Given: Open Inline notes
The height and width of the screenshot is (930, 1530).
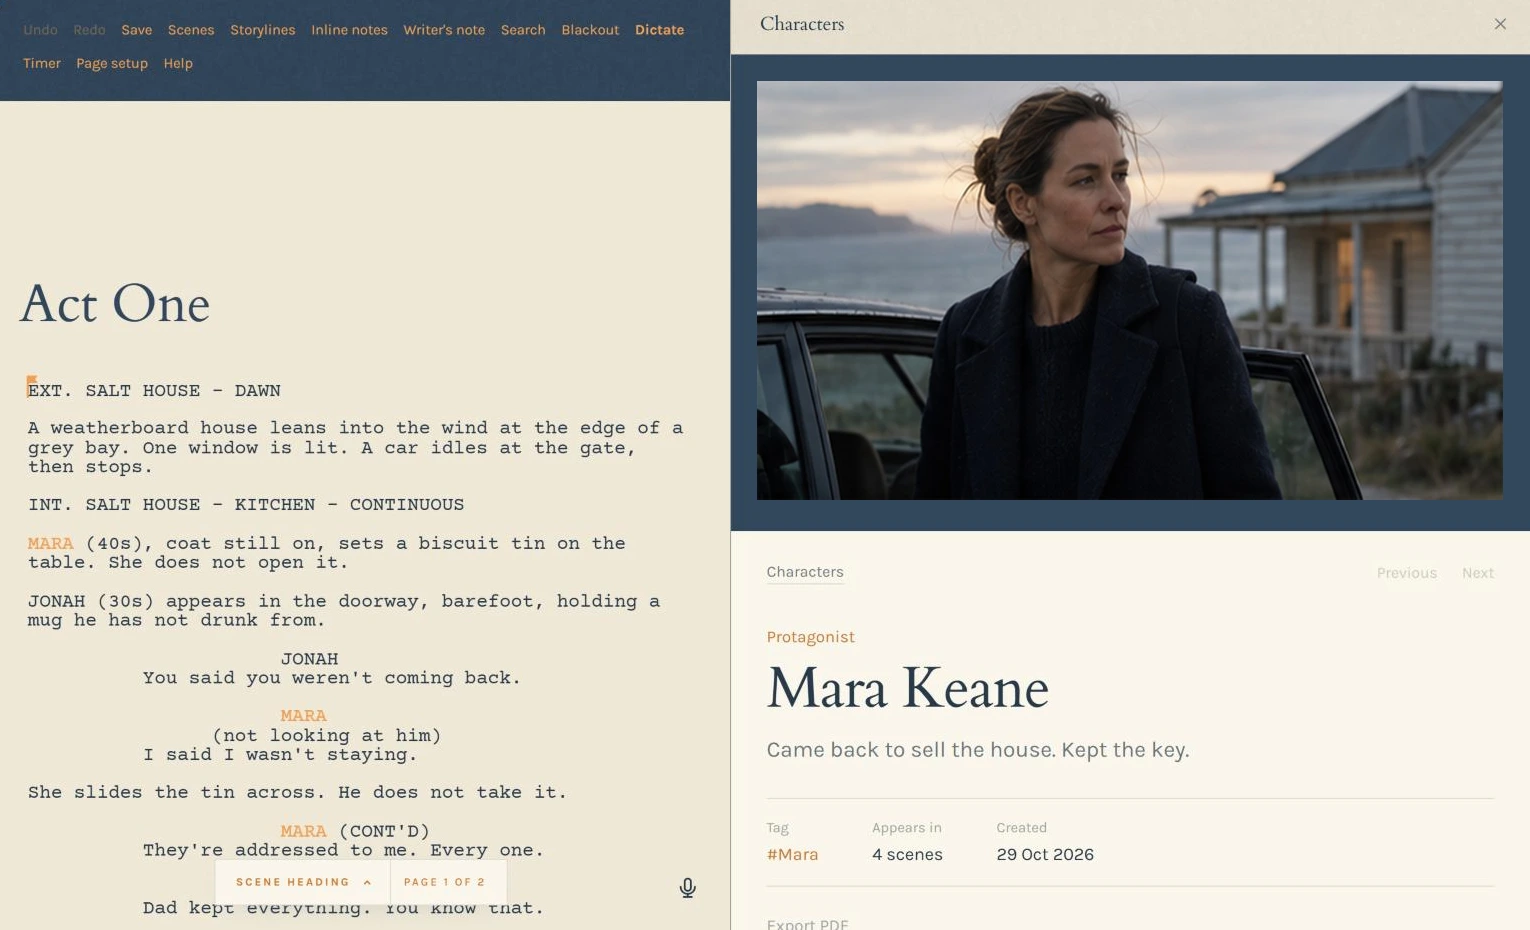Looking at the screenshot, I should (x=349, y=30).
